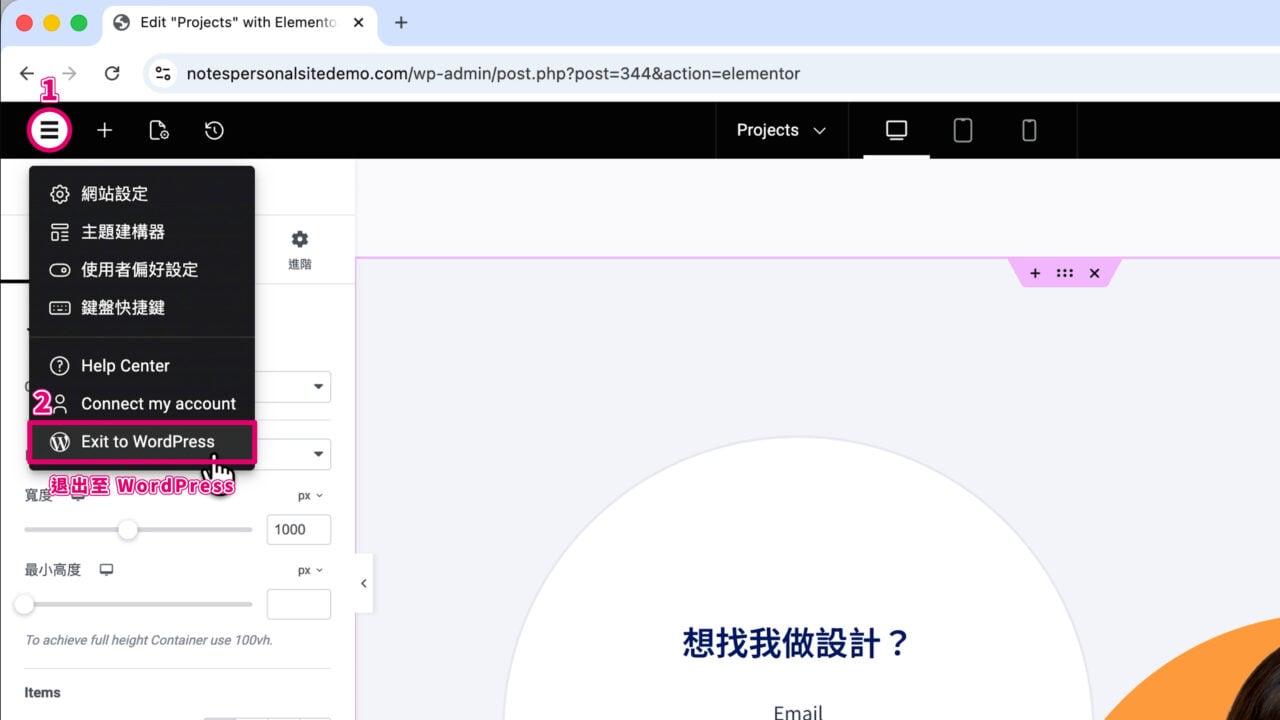Delete the container with the X handle

point(1094,273)
